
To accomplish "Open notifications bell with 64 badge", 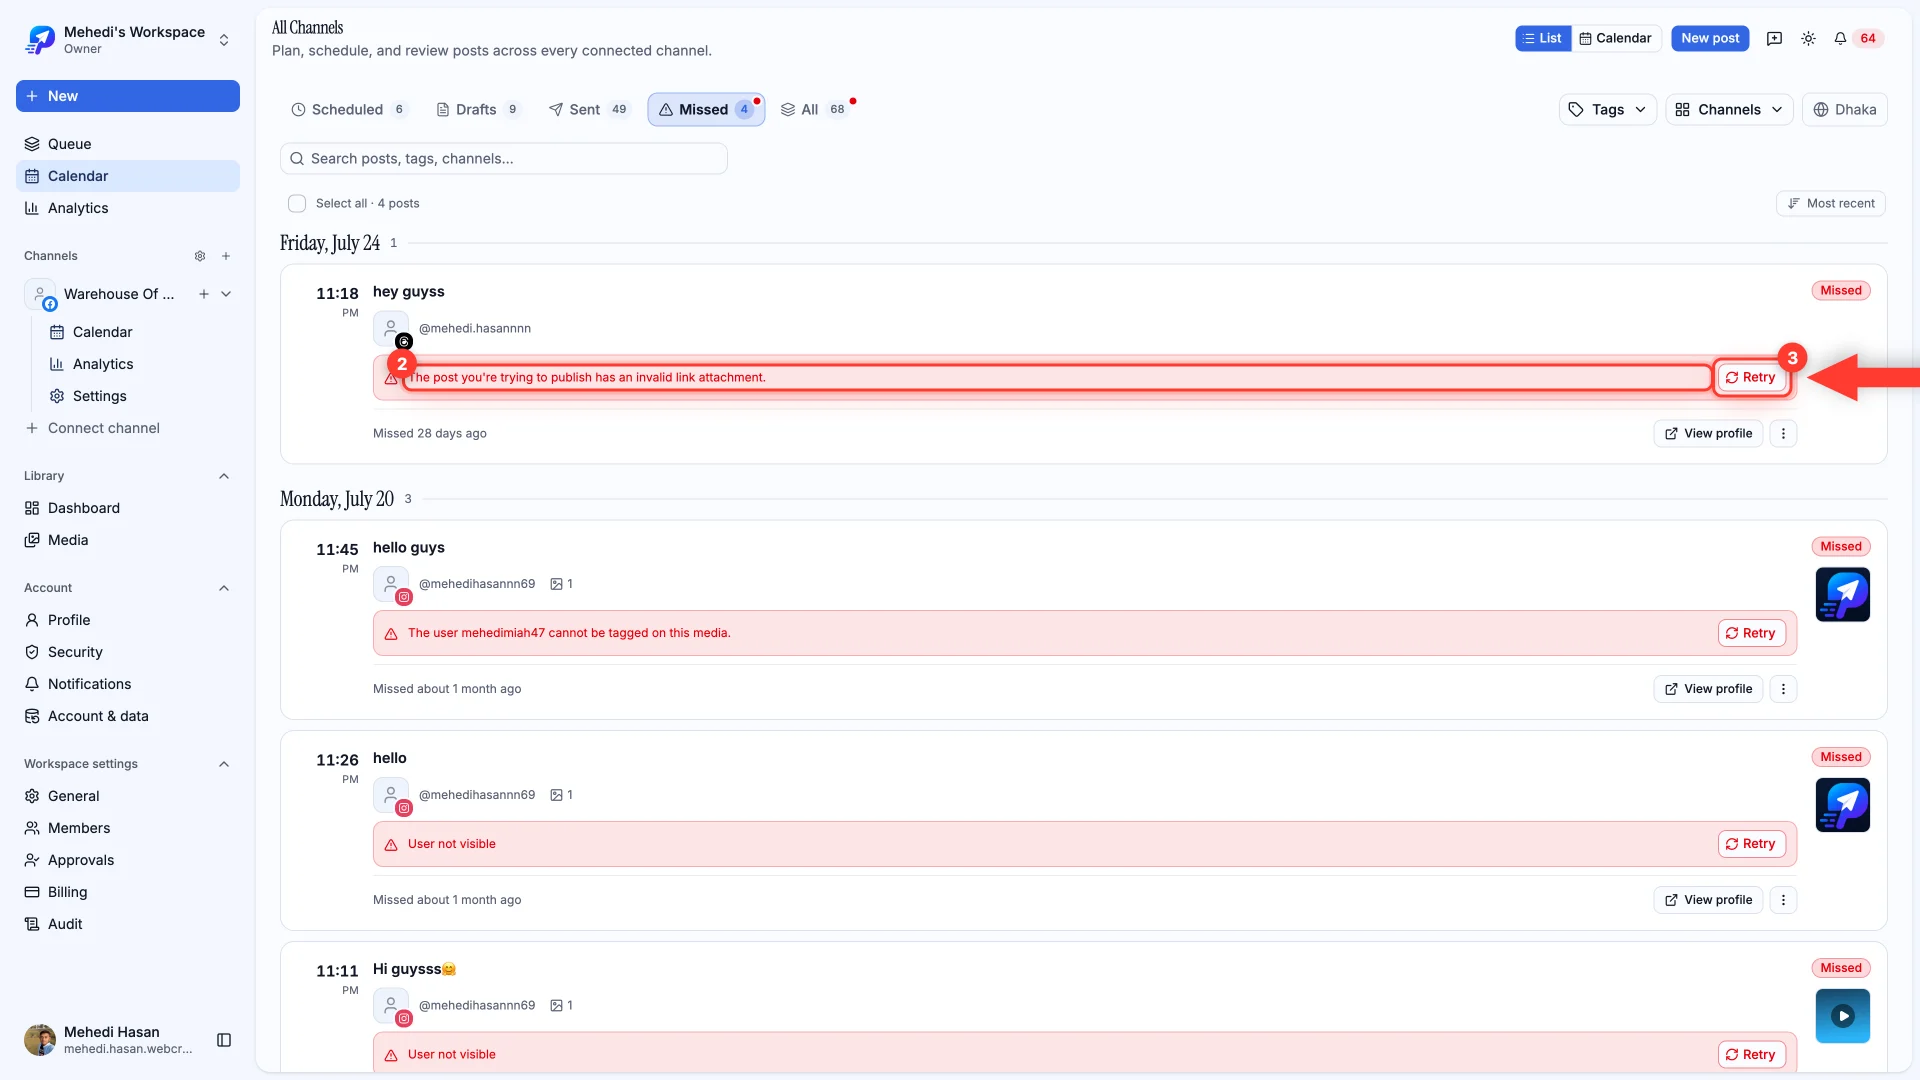I will (1857, 38).
